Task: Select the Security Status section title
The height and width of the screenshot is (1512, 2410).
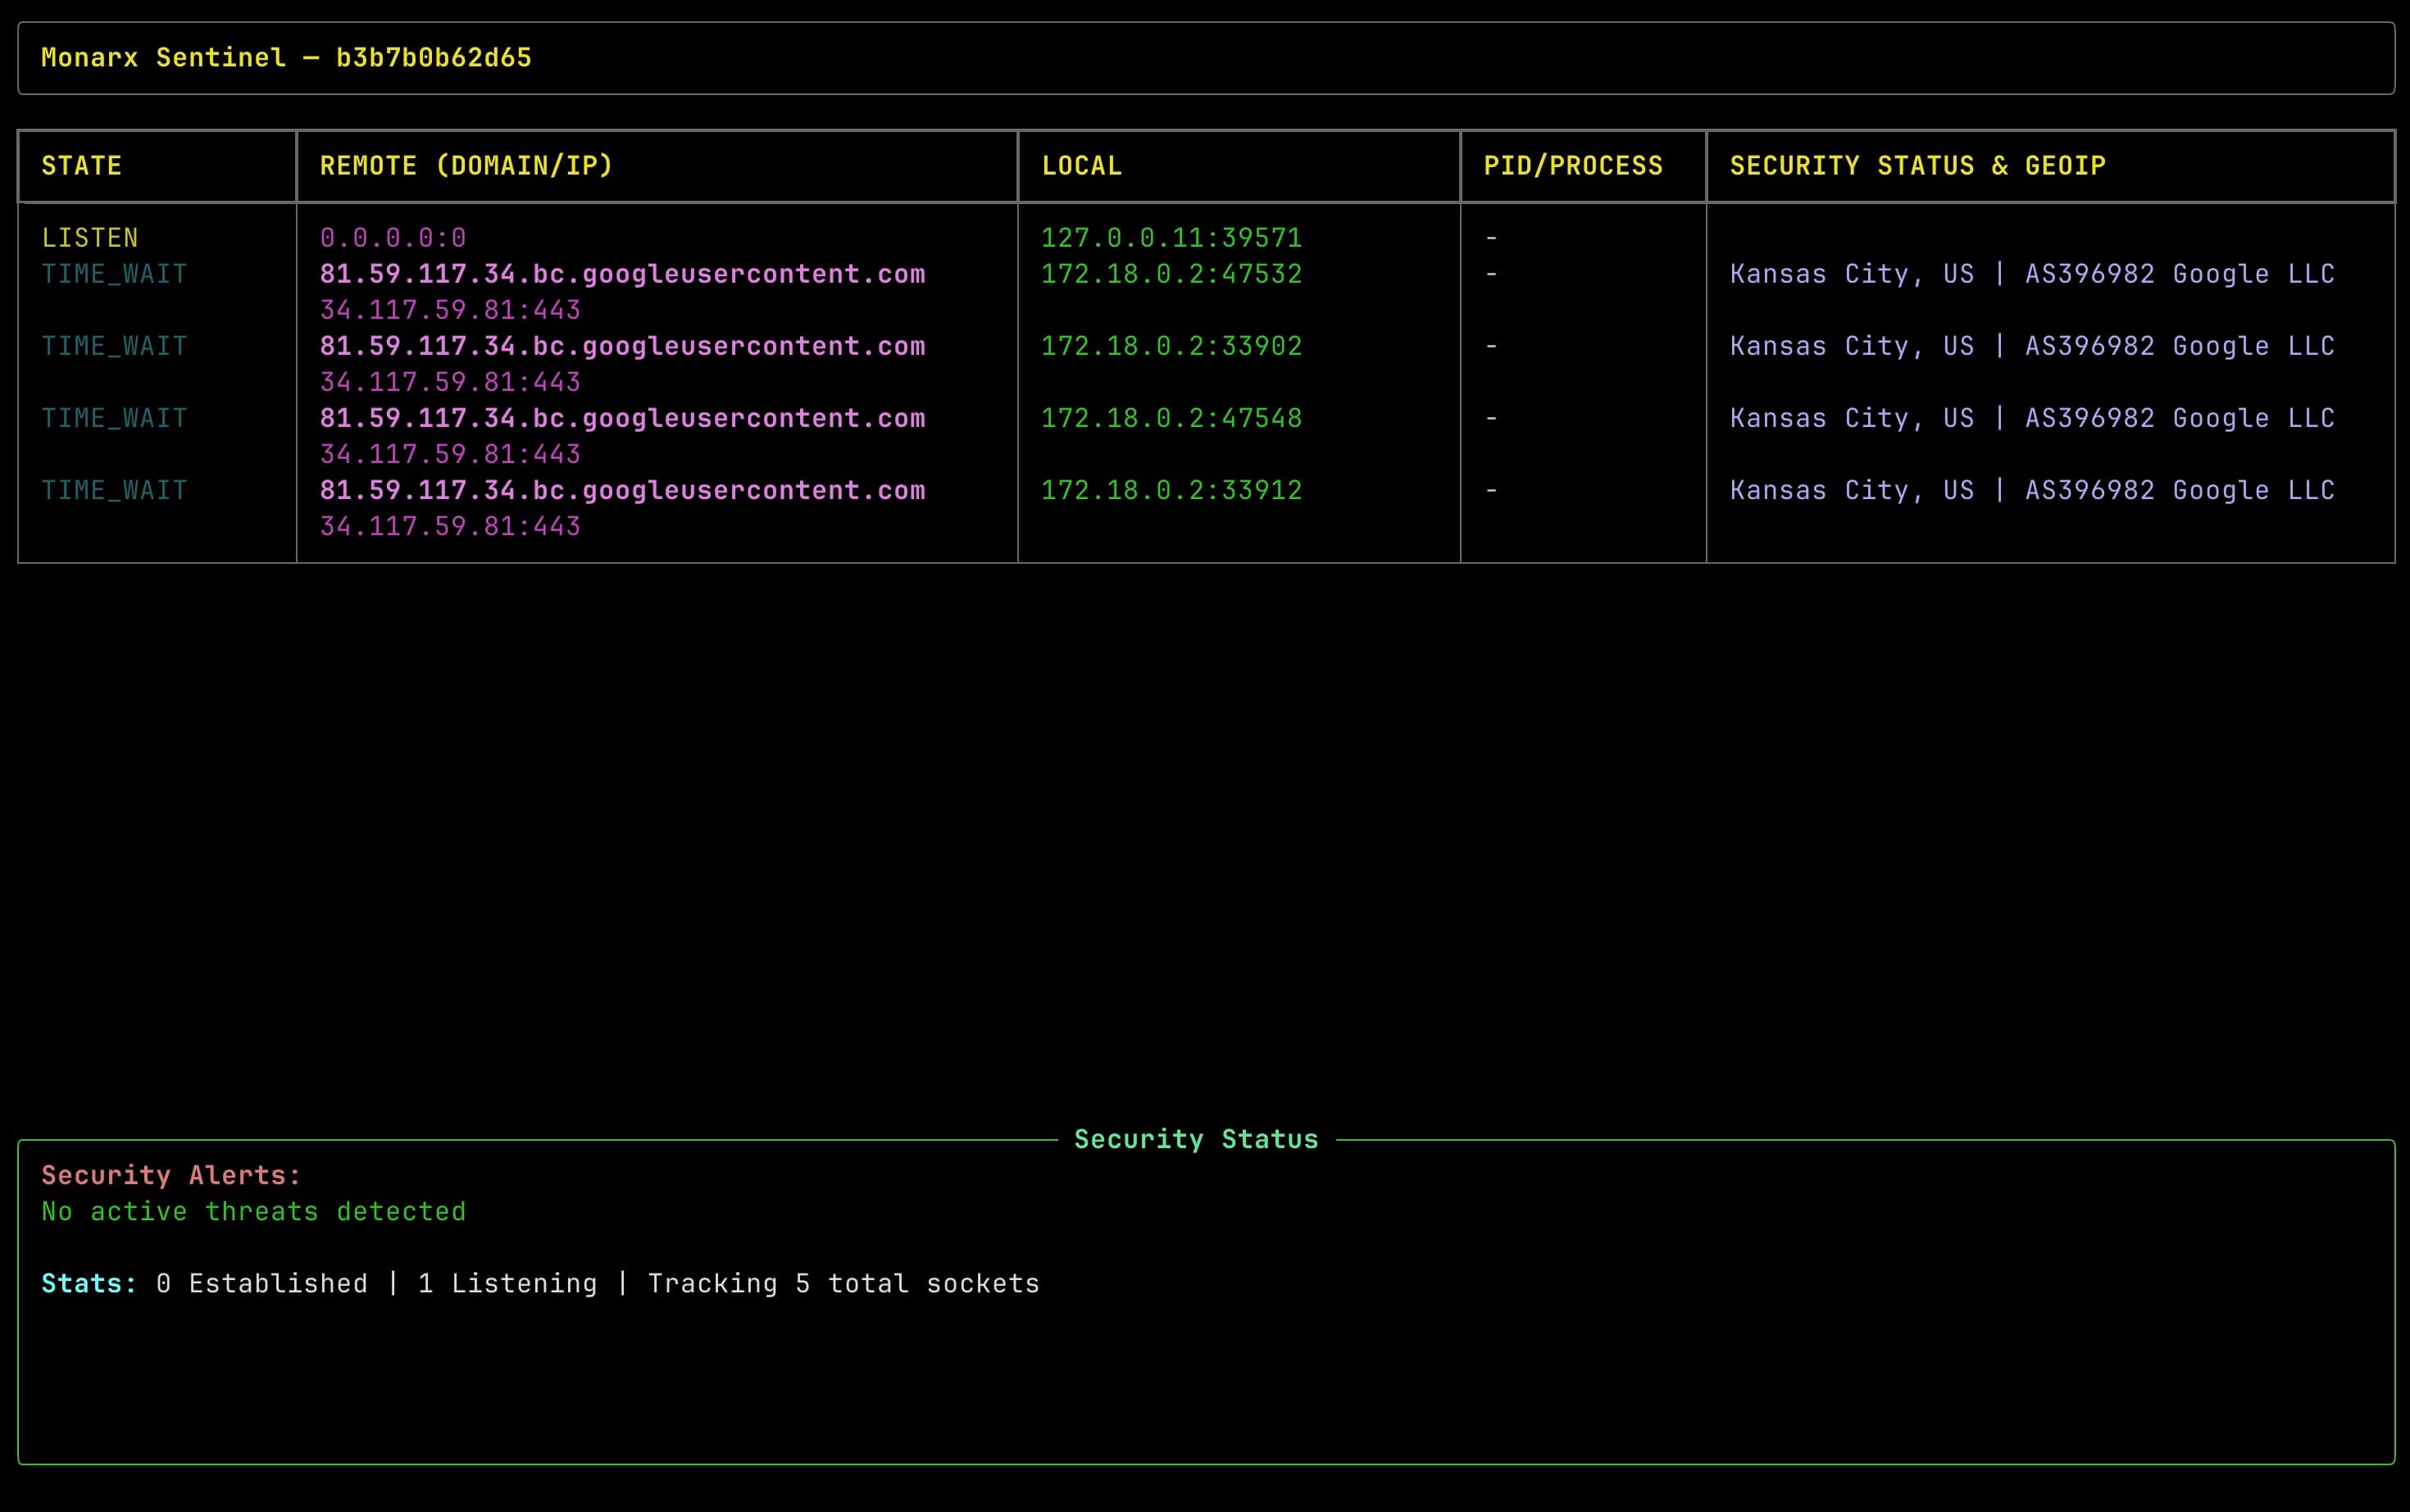Action: tap(1196, 1138)
